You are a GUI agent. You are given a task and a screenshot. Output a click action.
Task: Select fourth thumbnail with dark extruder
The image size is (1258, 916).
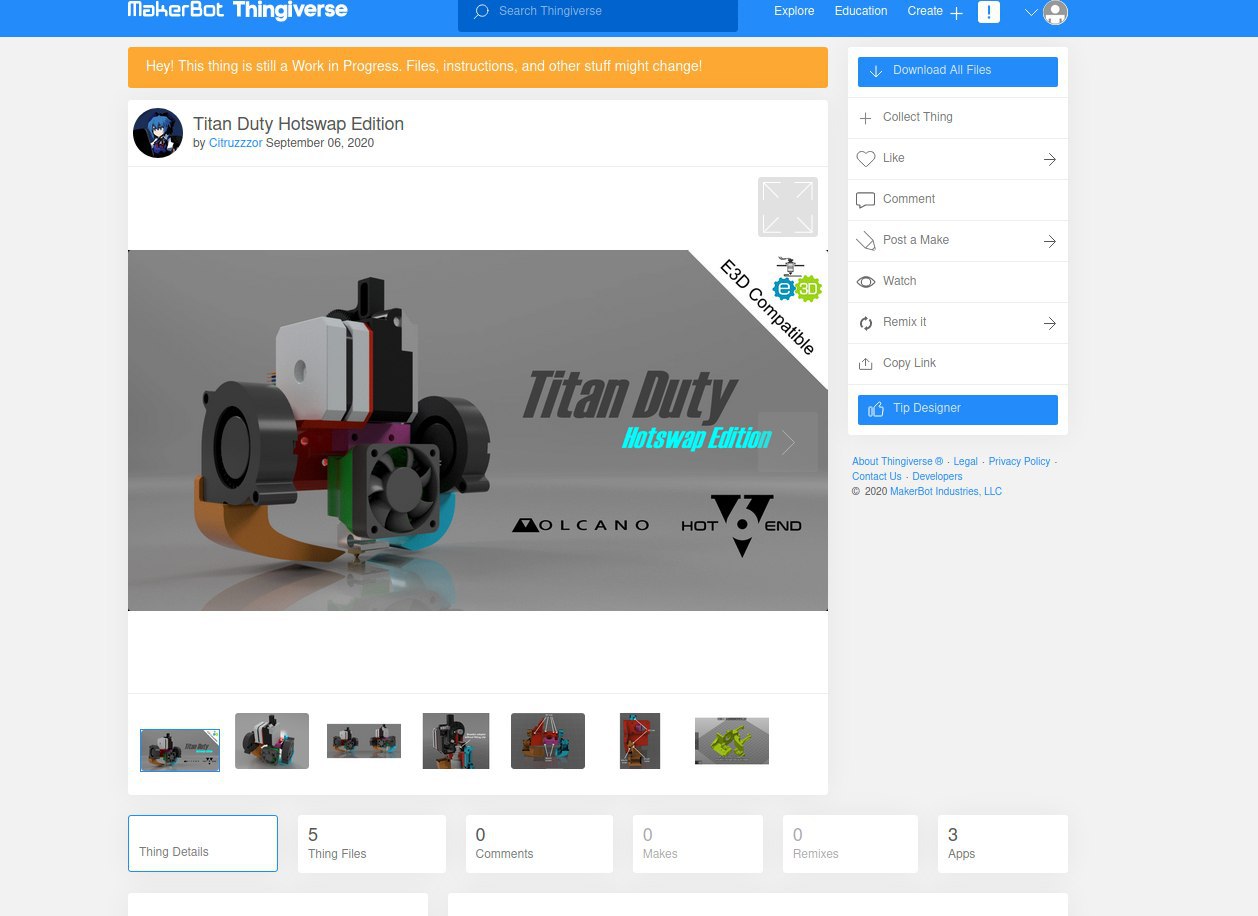pyautogui.click(x=456, y=741)
